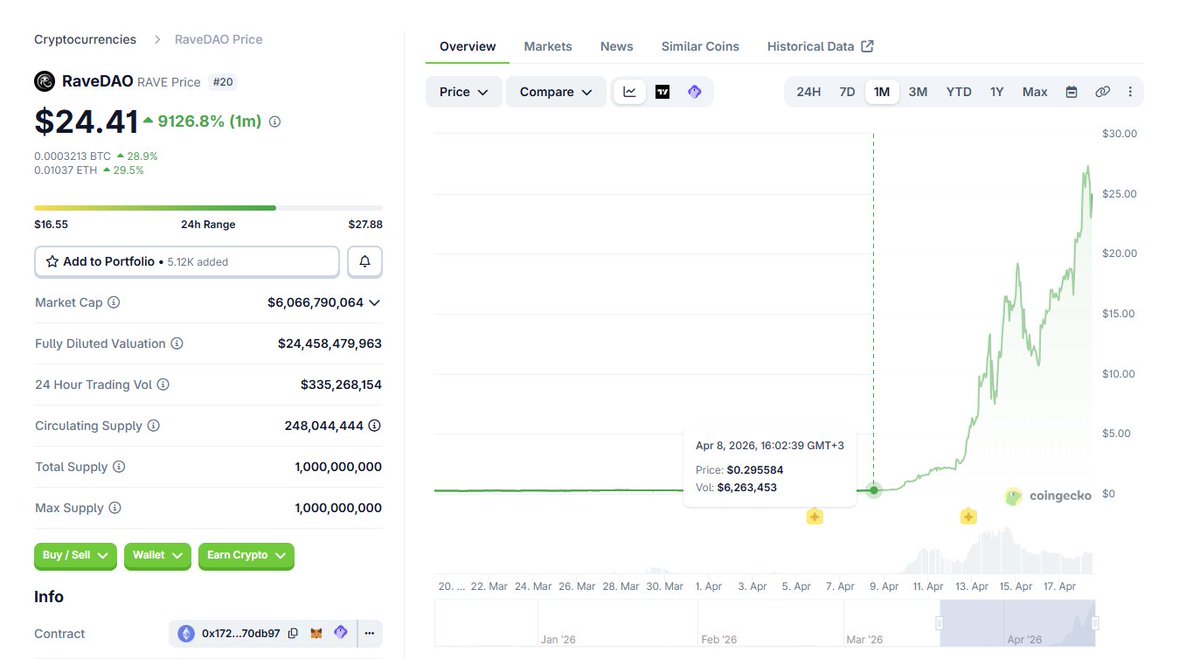Click the $24.41 price value
Image resolution: width=1200 pixels, height=659 pixels.
pyautogui.click(x=86, y=122)
